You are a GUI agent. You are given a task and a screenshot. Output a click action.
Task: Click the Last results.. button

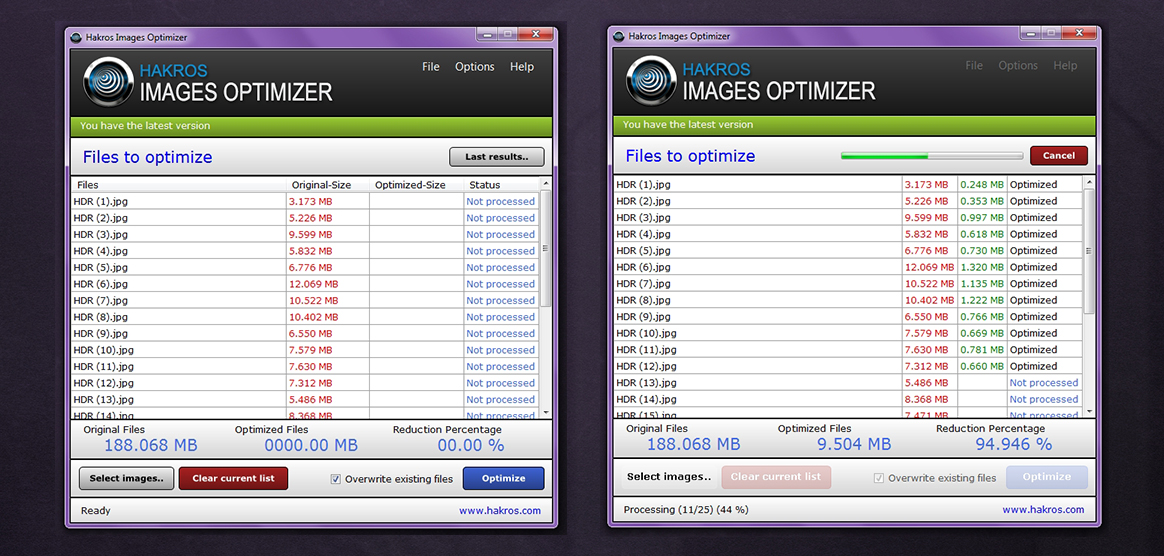point(497,157)
